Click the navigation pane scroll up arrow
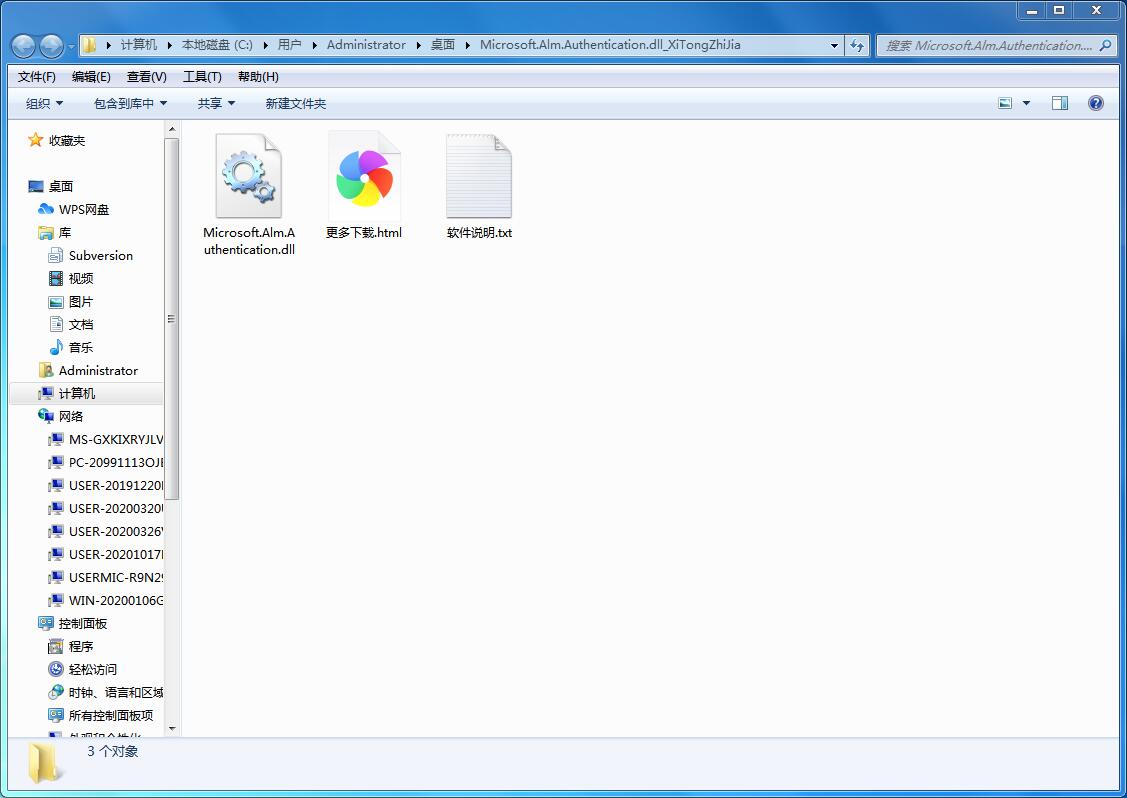The width and height of the screenshot is (1127, 798). pos(172,129)
